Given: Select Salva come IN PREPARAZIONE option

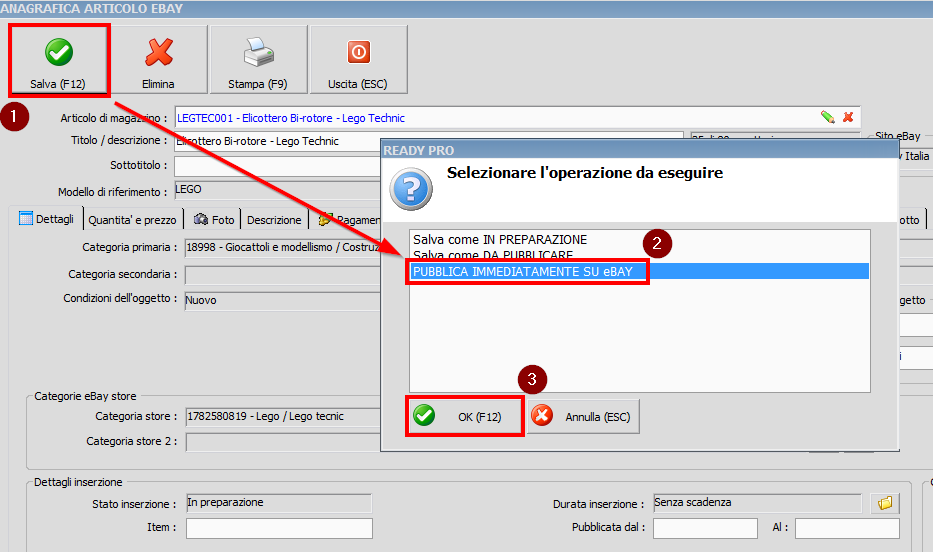Looking at the screenshot, I should [640, 240].
